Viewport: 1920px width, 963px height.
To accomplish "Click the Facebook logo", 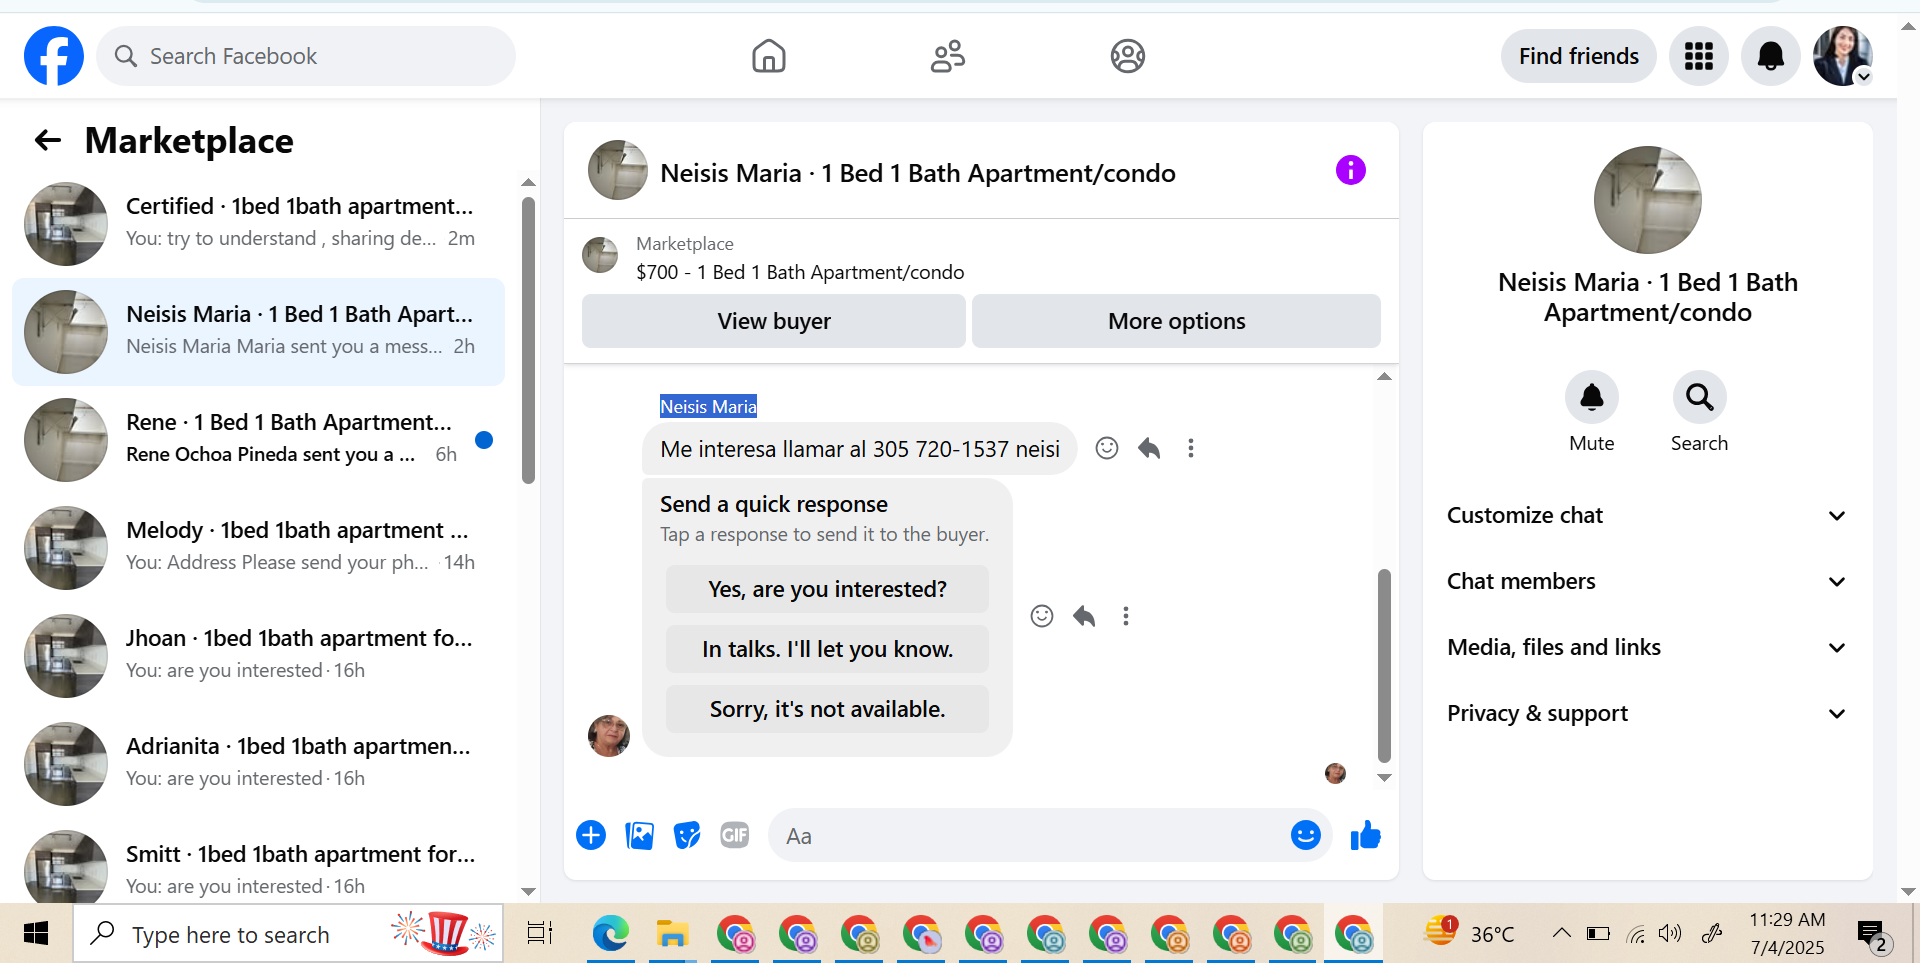I will pos(54,56).
